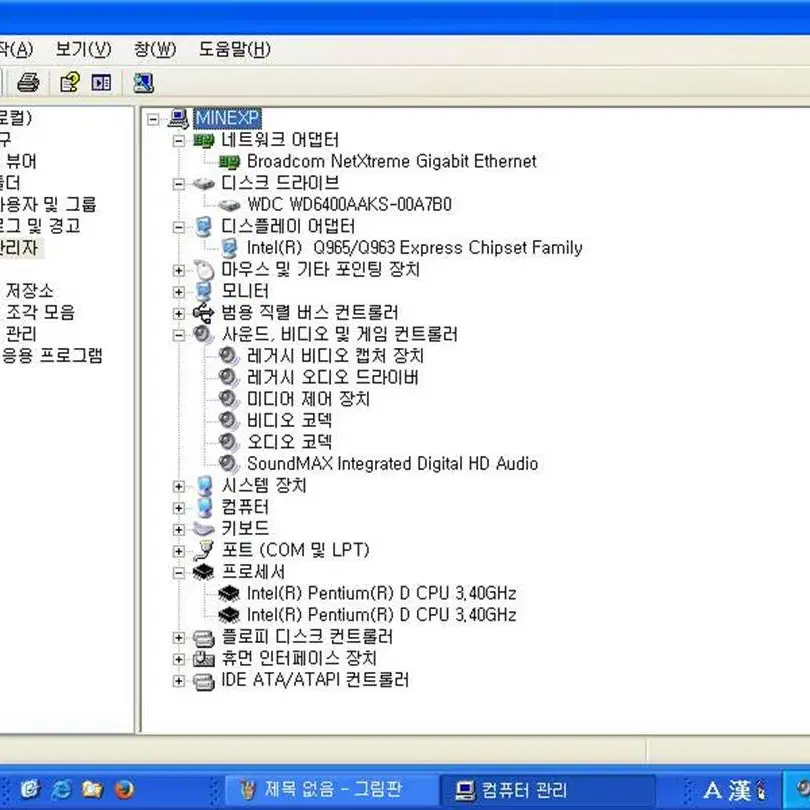This screenshot has height=810, width=810.
Task: Collapse the 프로세서 node
Action: pyautogui.click(x=179, y=572)
